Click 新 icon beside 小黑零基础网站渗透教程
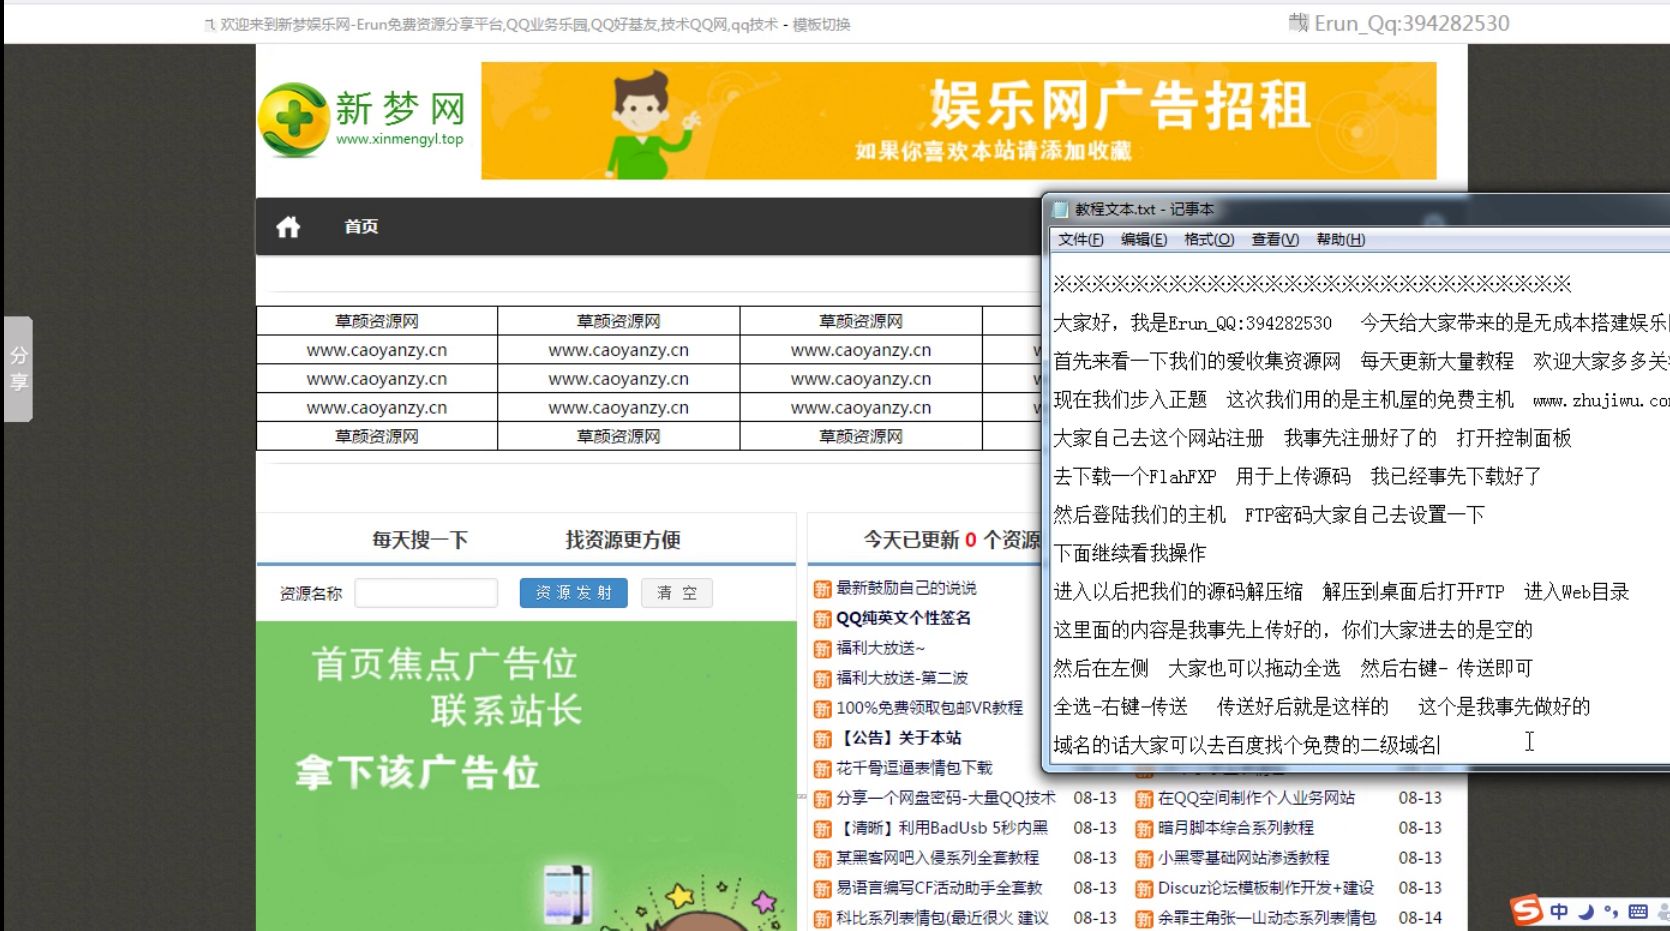 pyautogui.click(x=1144, y=859)
